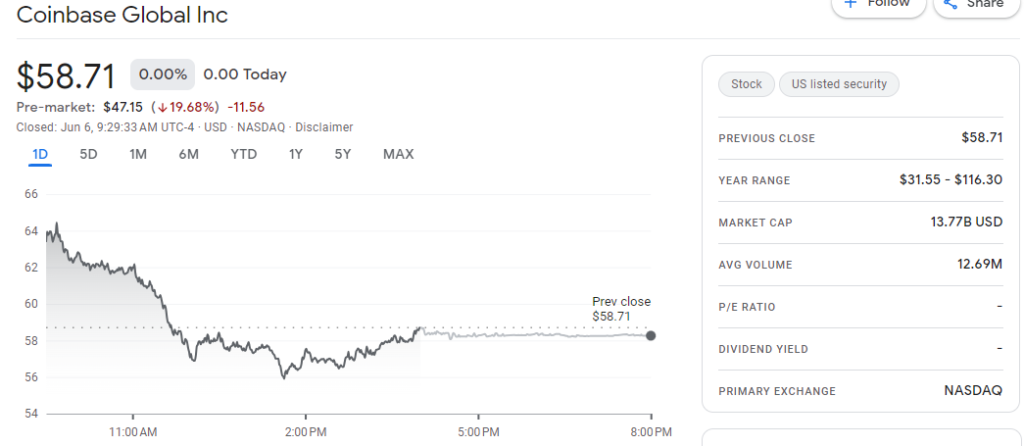The image size is (1024, 446).
Task: Open the Disclaimer link
Action: click(x=324, y=127)
